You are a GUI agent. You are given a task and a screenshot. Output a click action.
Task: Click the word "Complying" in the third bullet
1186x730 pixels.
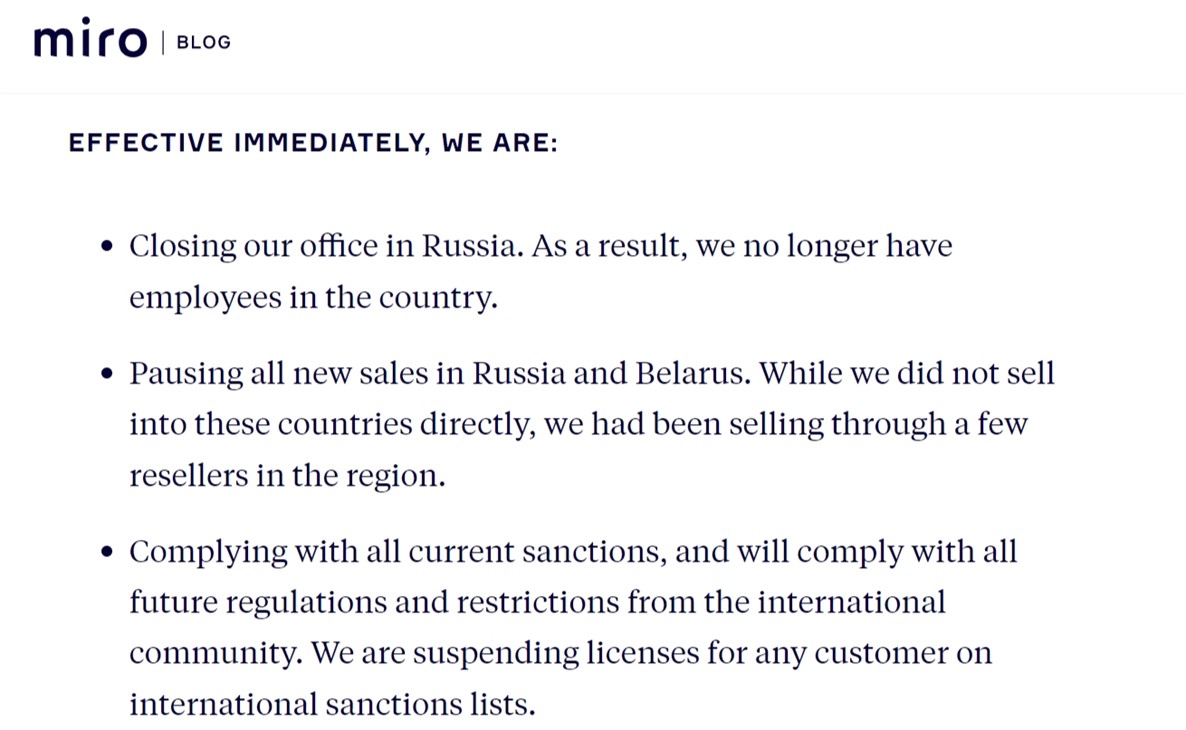208,552
